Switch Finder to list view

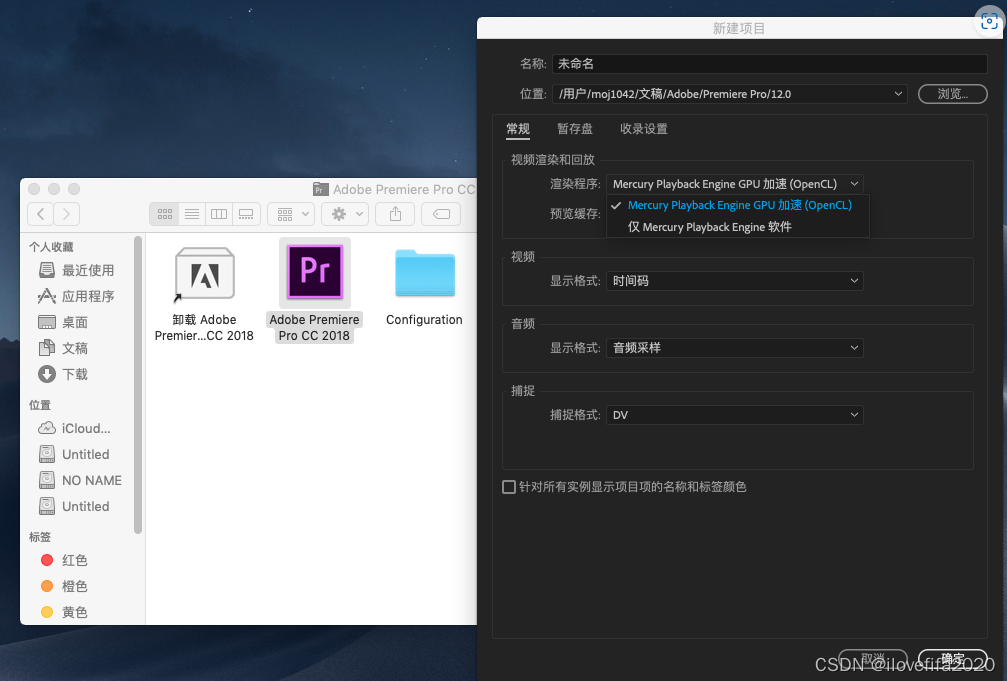point(192,214)
